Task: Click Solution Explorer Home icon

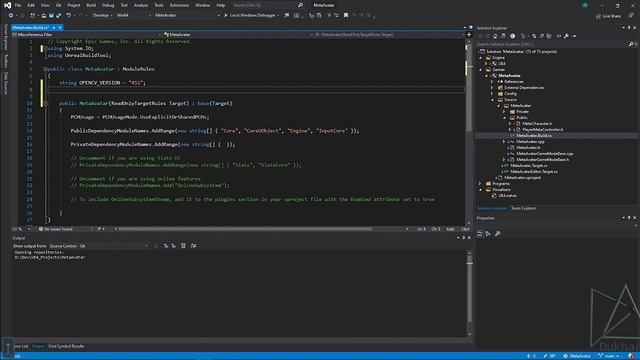Action: pos(495,36)
